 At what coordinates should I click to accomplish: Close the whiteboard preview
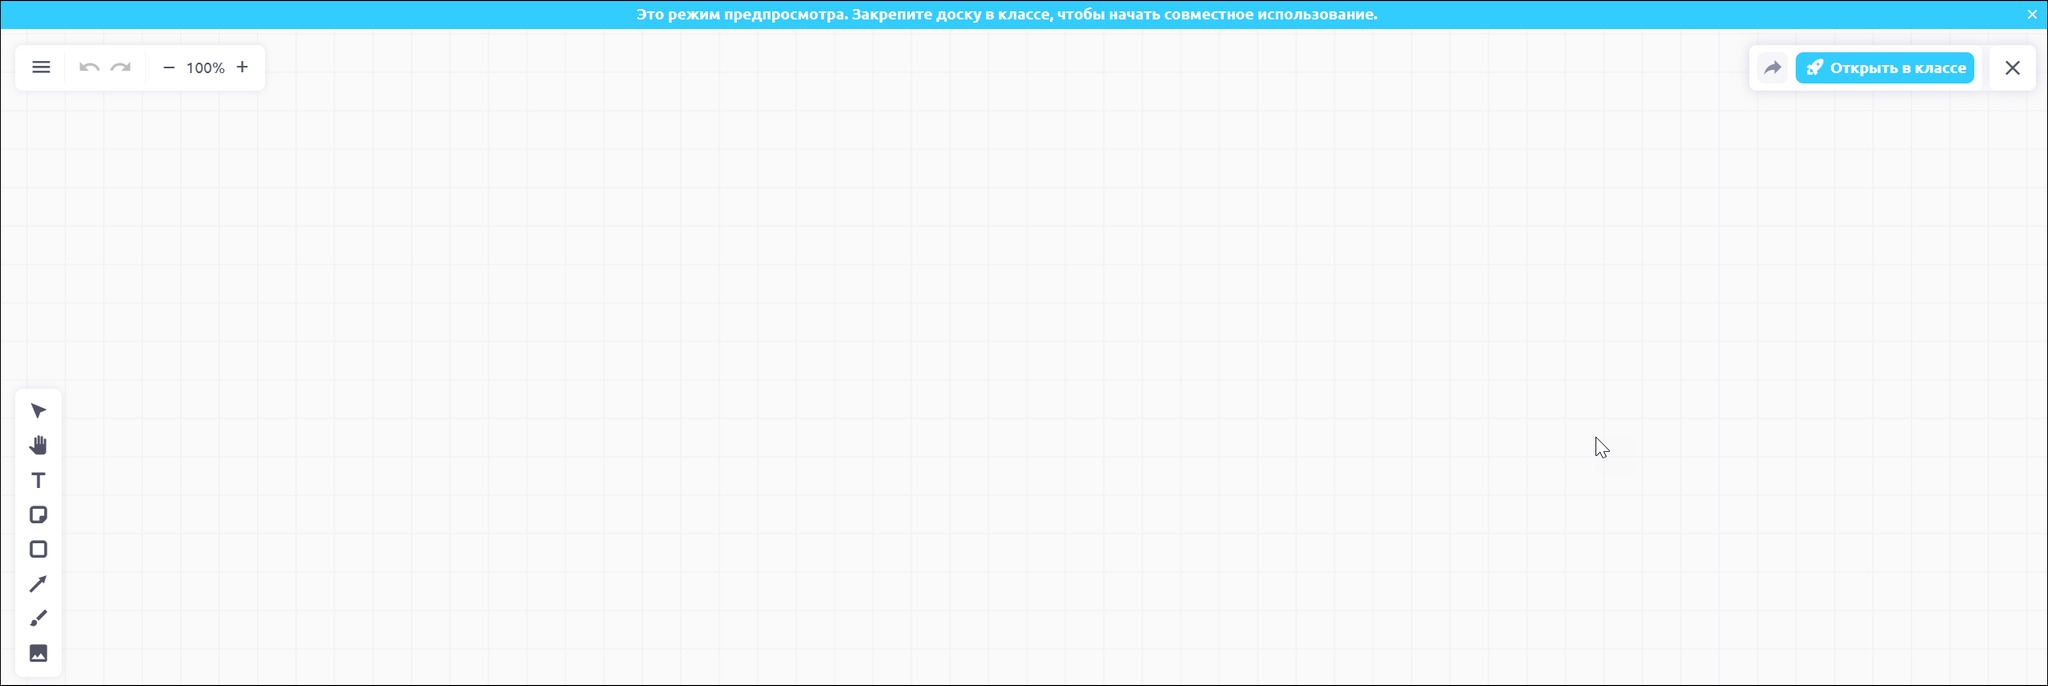2013,68
